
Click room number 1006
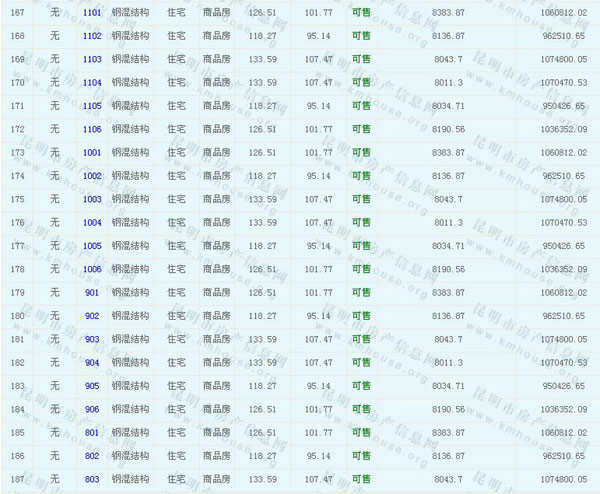tap(92, 269)
